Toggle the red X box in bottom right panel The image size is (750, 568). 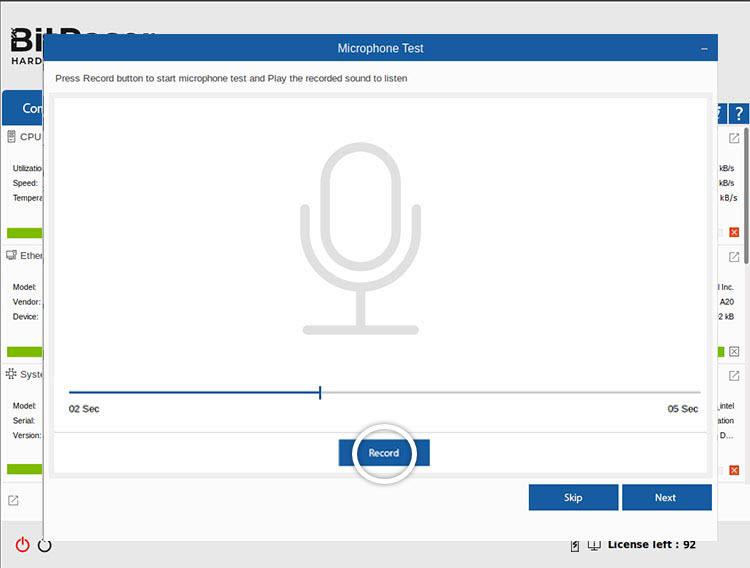pyautogui.click(x=734, y=469)
